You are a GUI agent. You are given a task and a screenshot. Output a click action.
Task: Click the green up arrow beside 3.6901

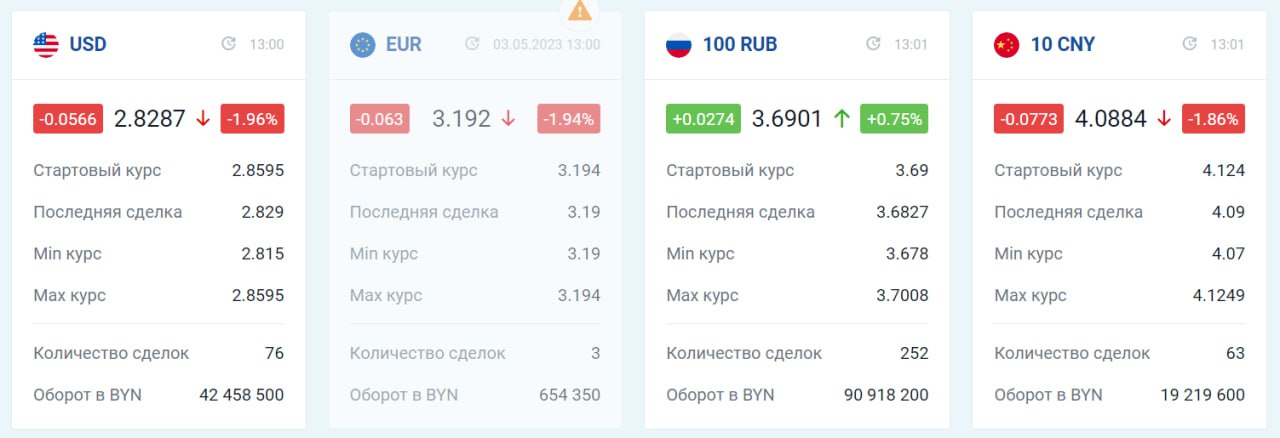[841, 119]
